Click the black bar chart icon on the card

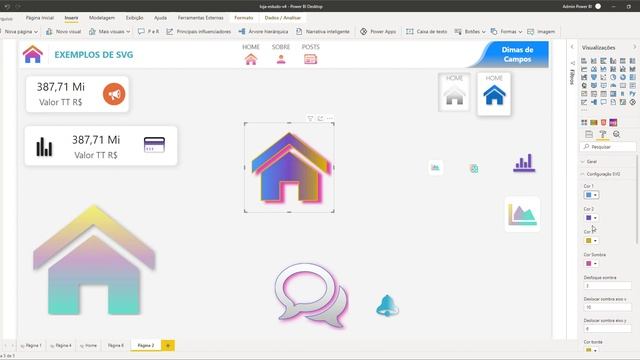click(44, 147)
